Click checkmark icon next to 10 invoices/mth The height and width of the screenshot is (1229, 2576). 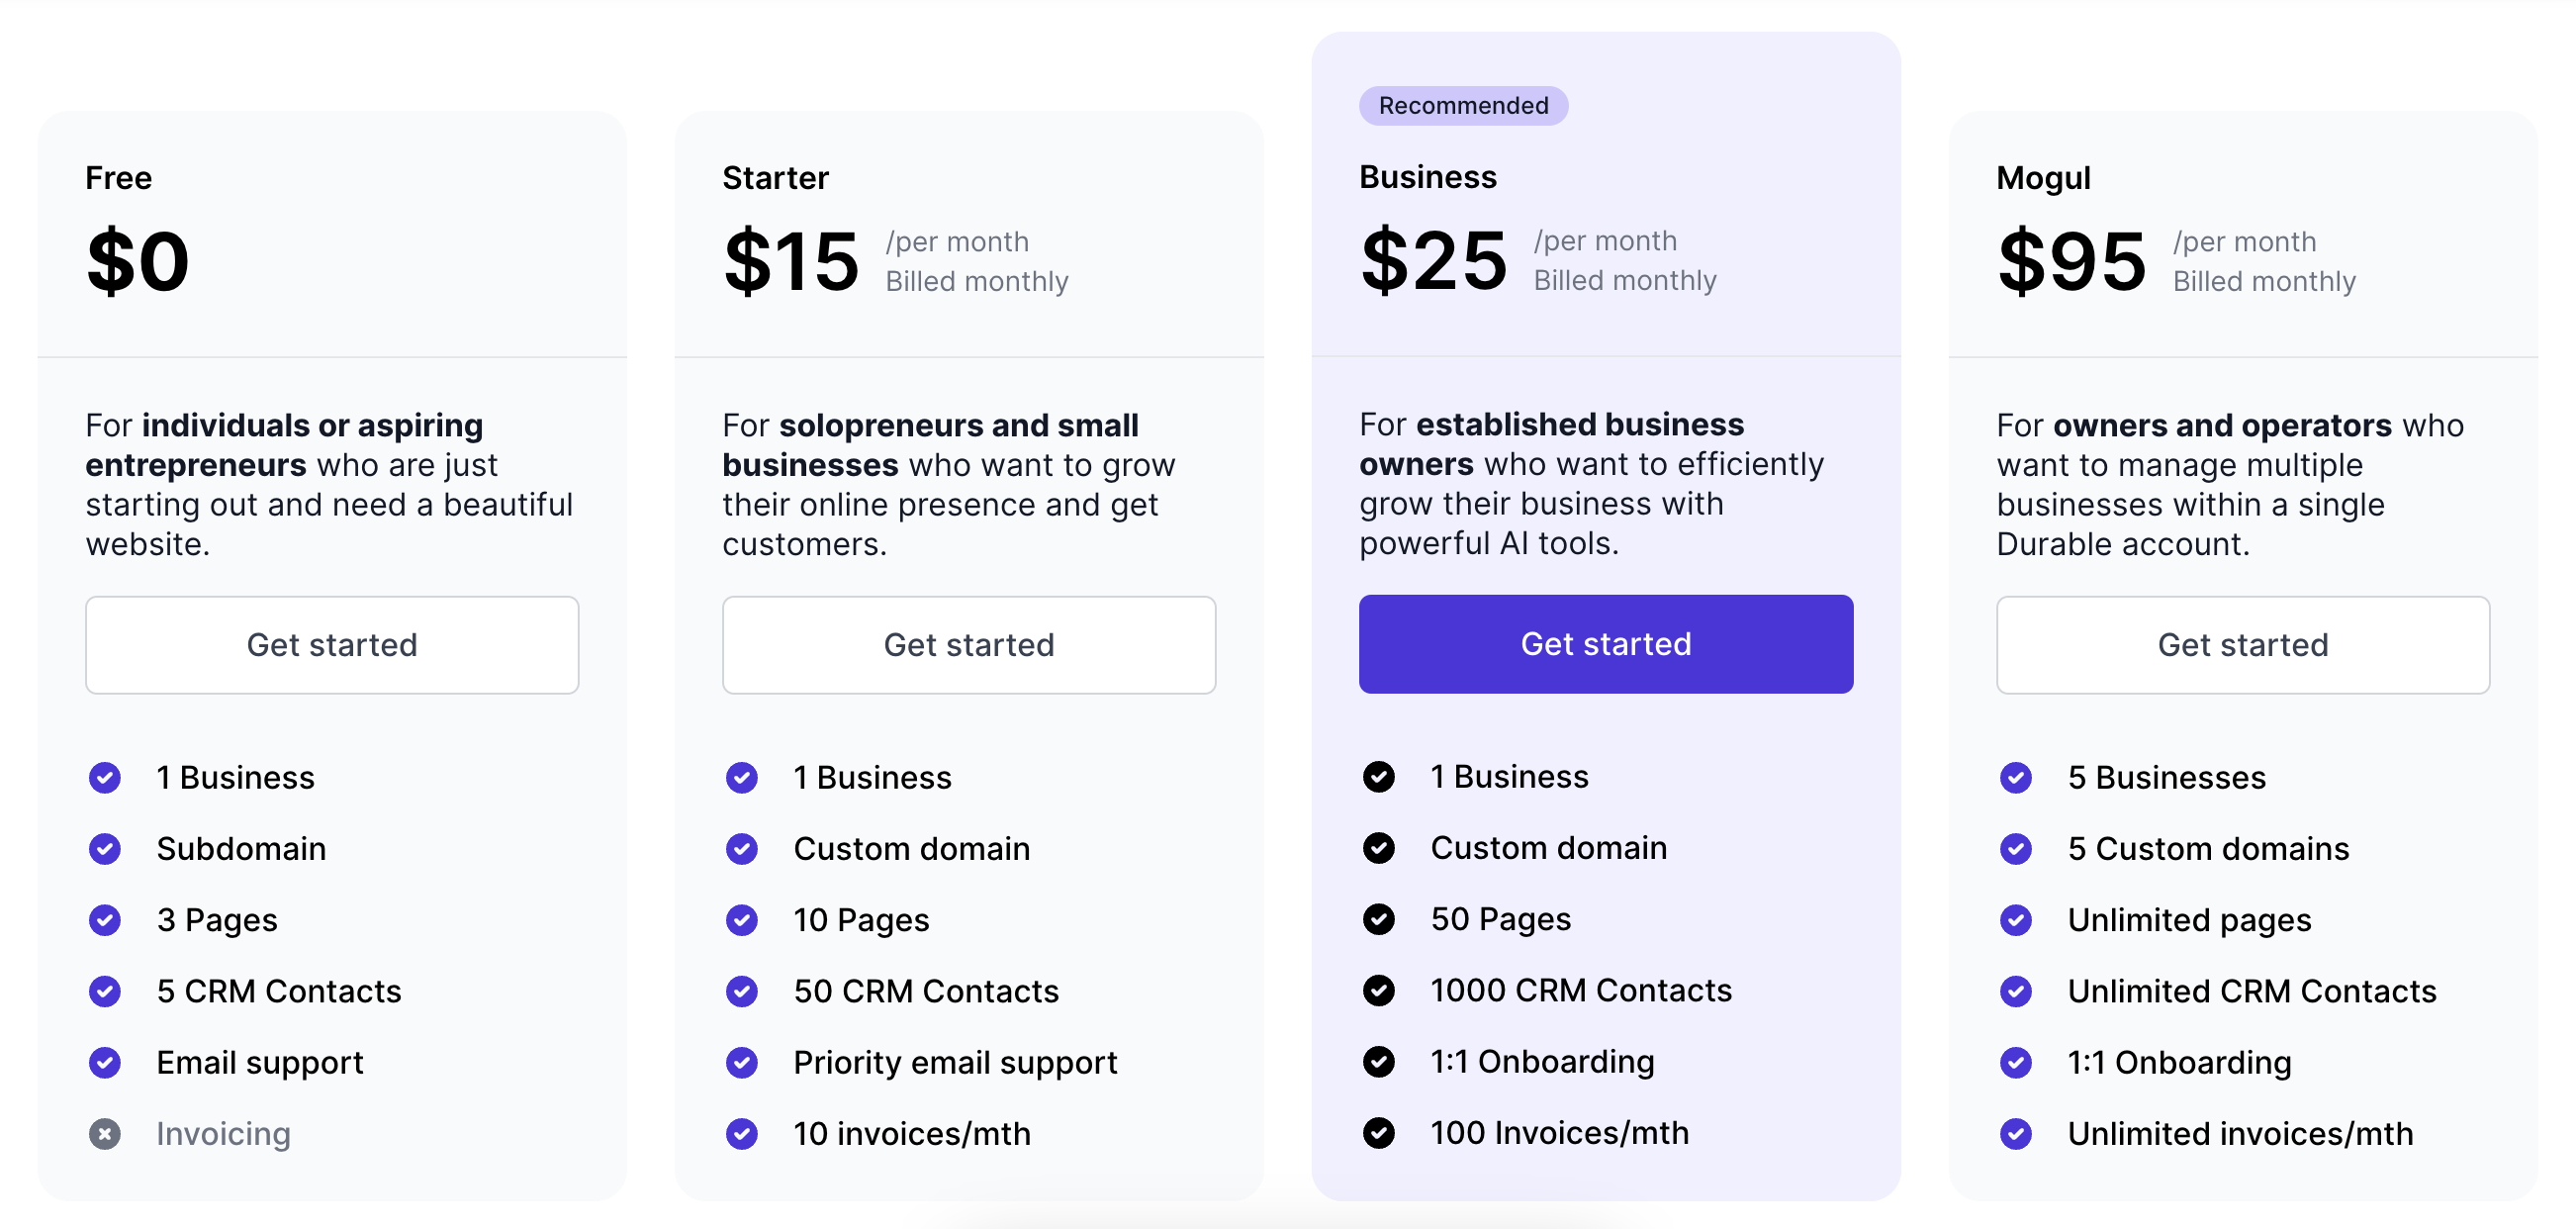742,1133
